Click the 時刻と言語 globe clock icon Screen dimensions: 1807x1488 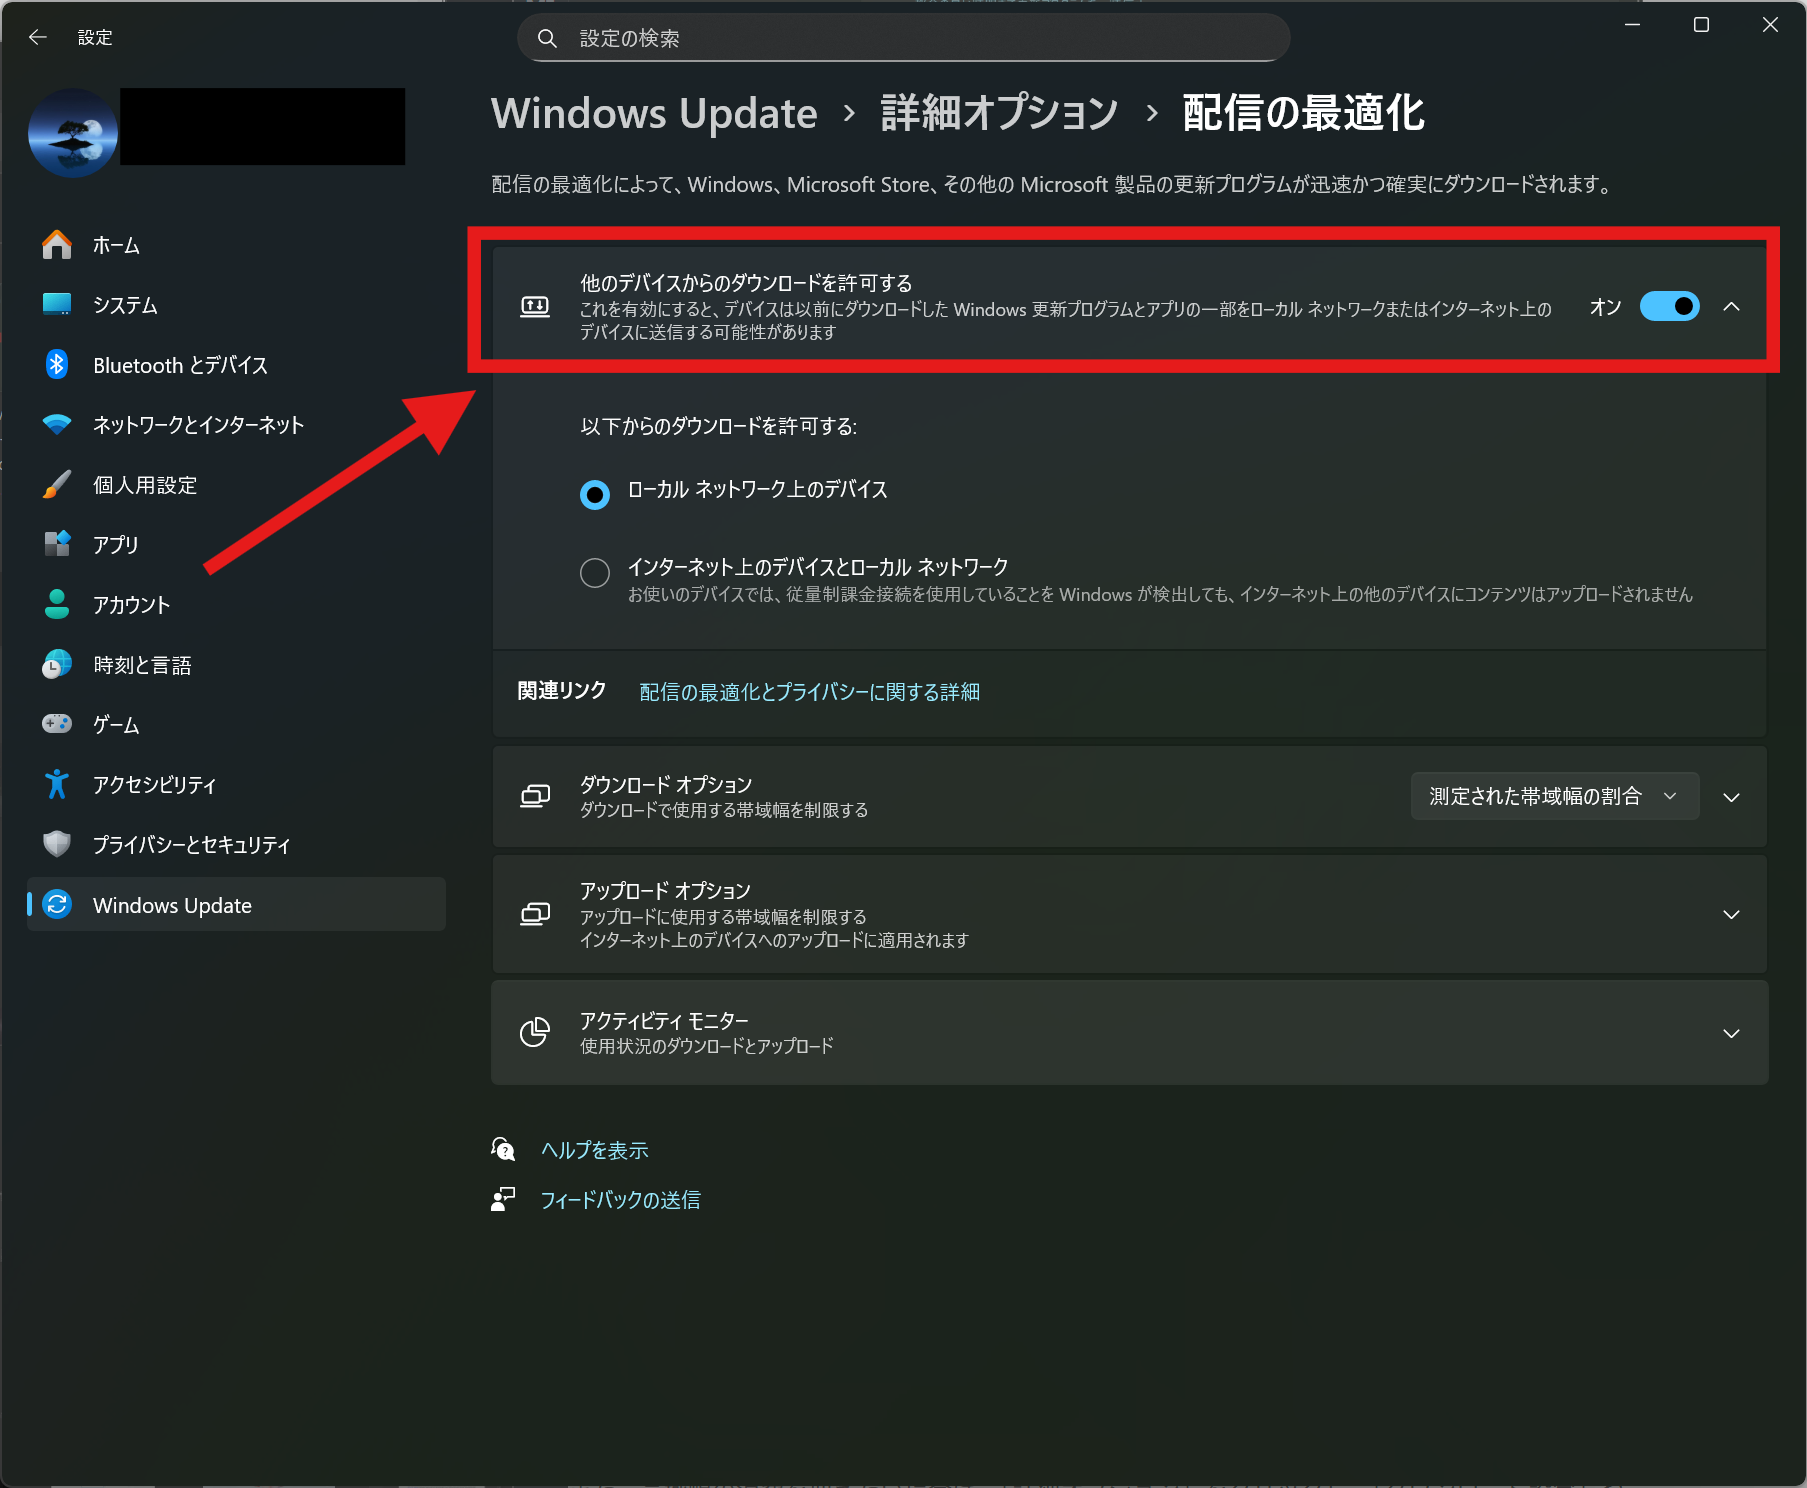57,665
